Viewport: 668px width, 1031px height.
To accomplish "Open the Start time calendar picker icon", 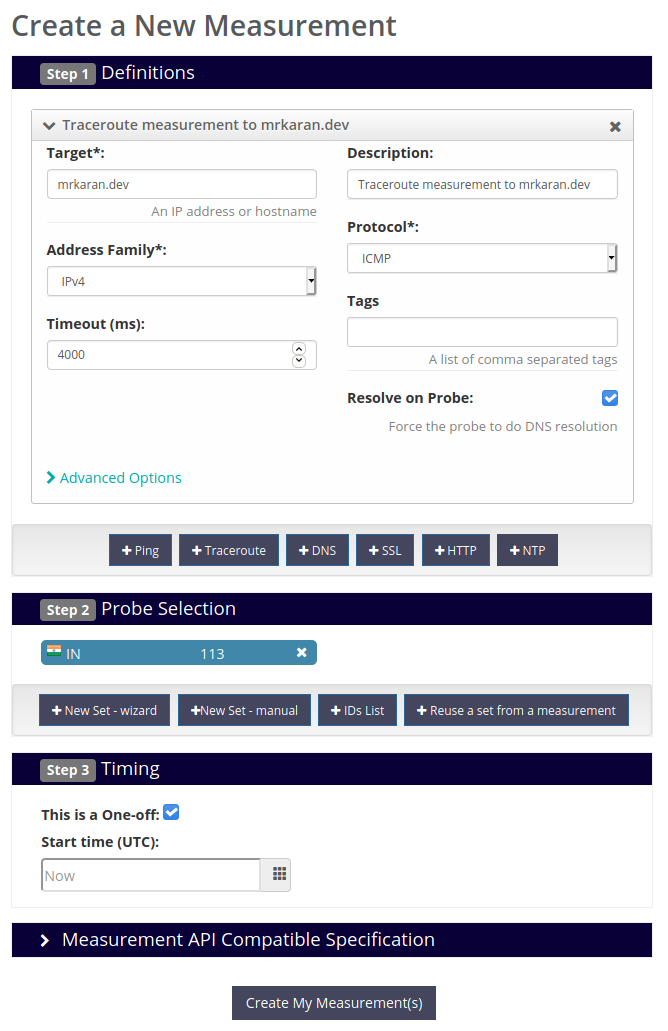I will [278, 874].
